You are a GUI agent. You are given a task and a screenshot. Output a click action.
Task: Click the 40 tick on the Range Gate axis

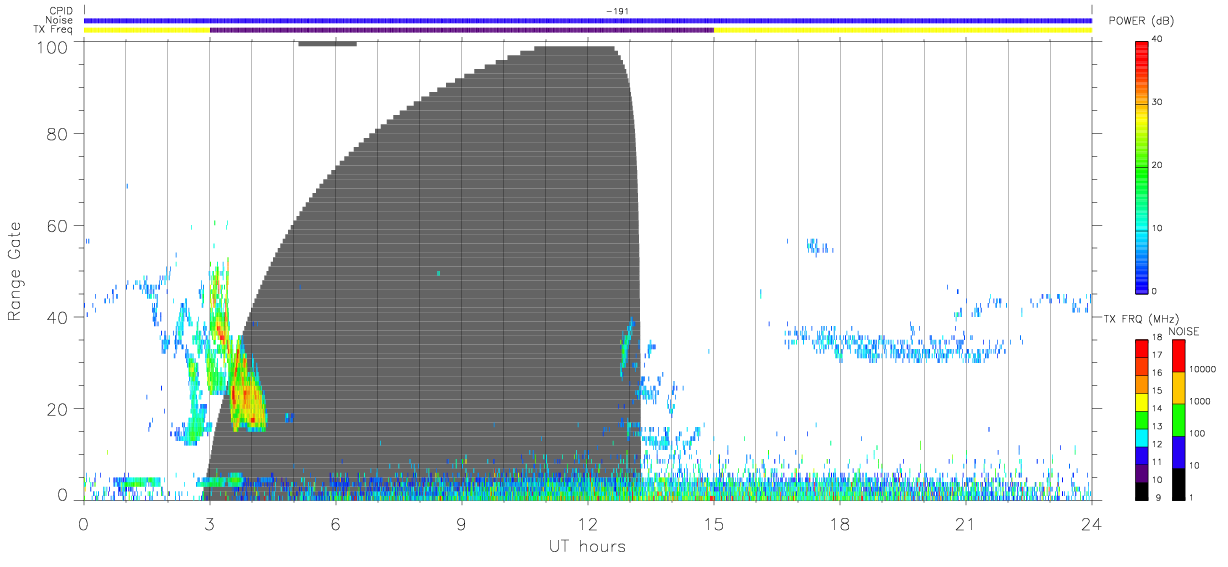(x=56, y=317)
